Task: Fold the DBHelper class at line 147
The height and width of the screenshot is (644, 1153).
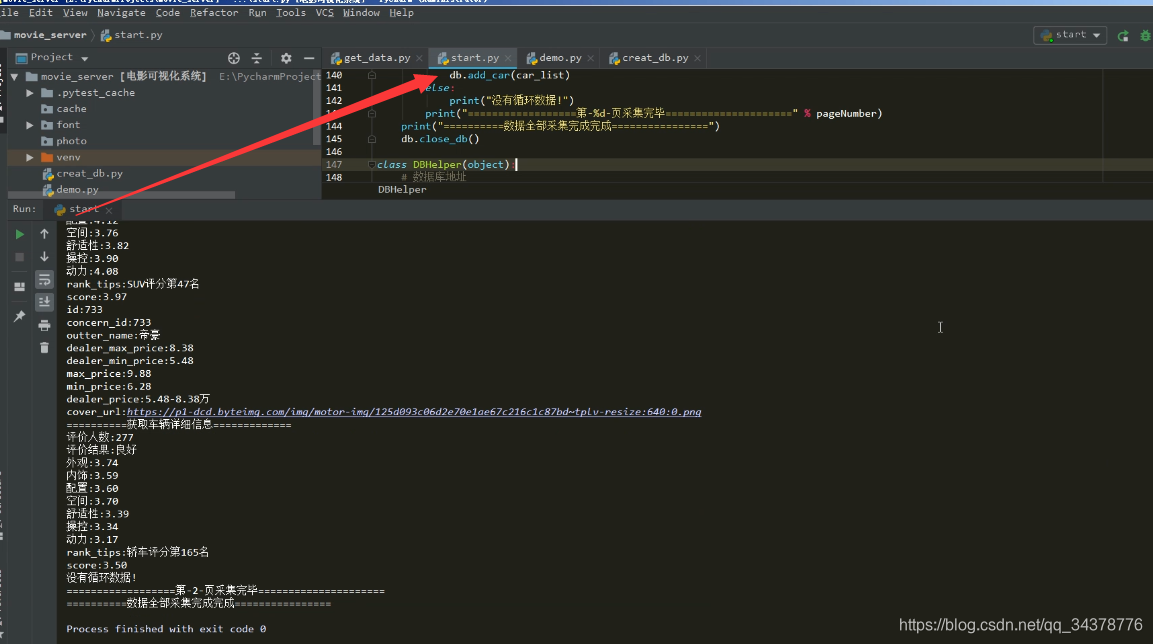Action: coord(371,165)
